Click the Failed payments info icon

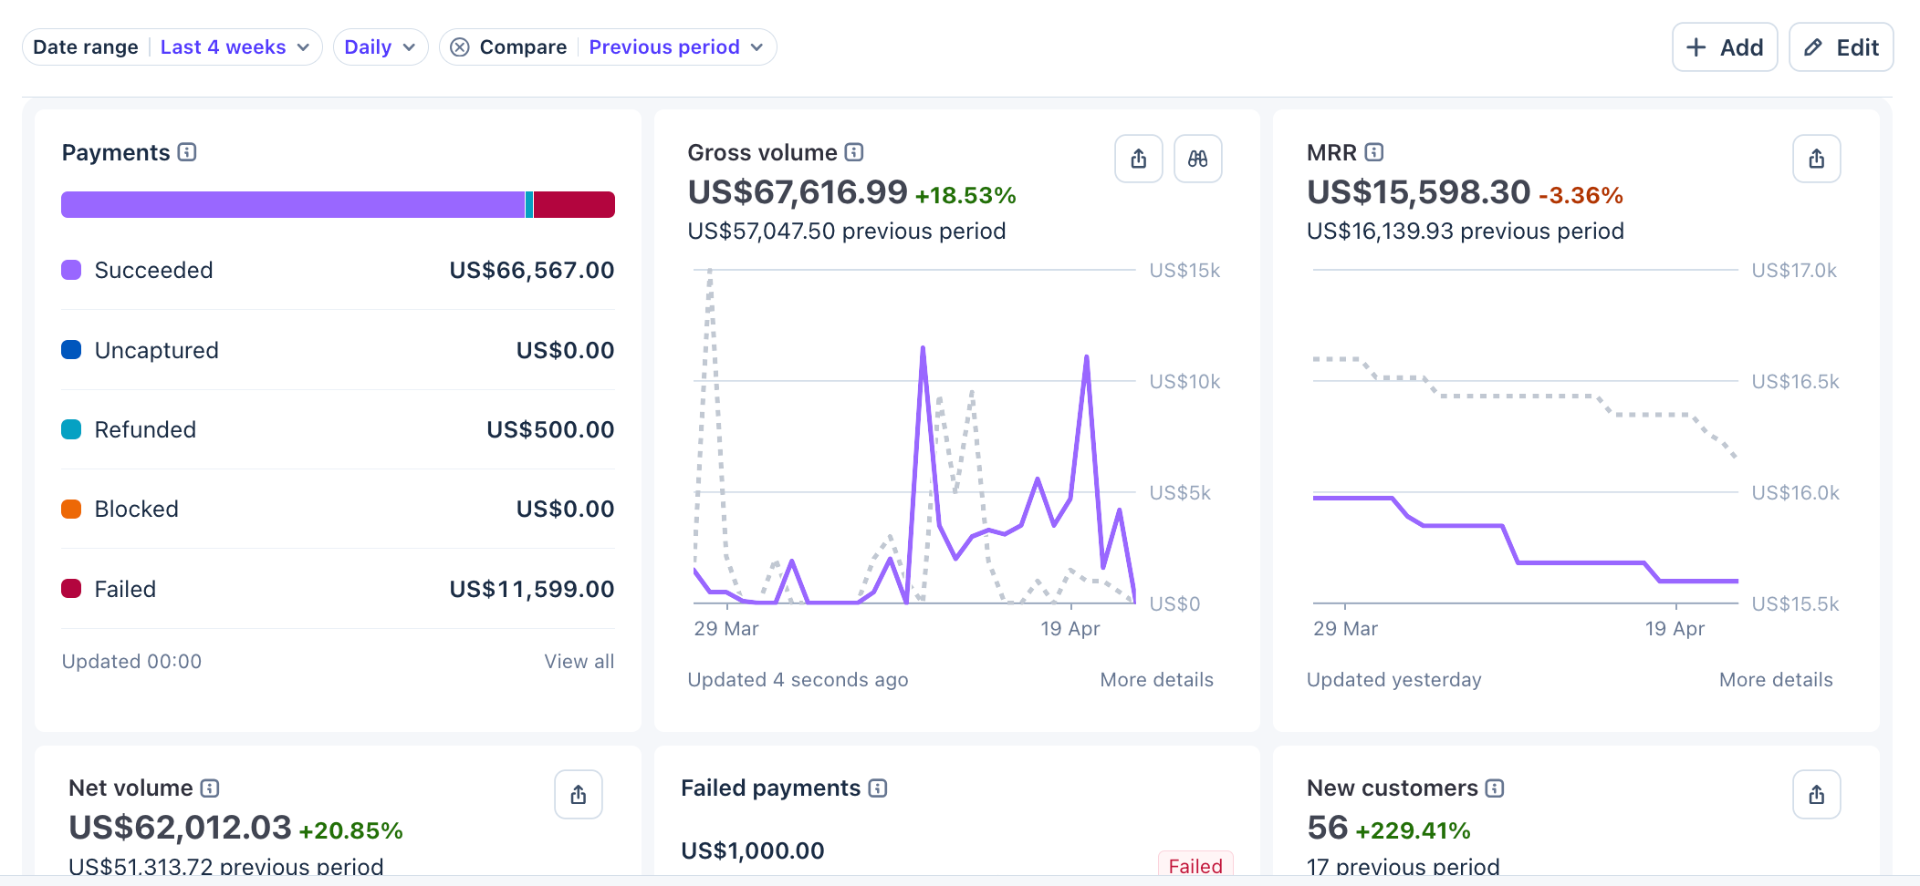[877, 788]
